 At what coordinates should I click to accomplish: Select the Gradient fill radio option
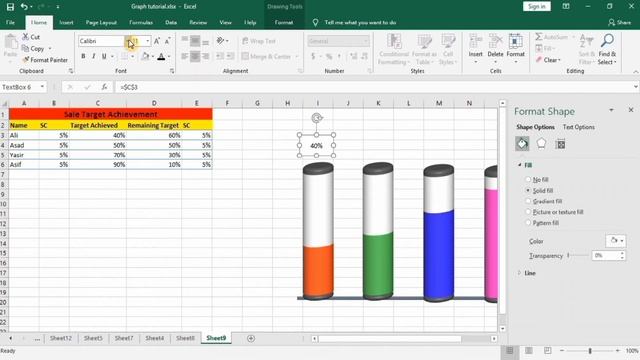pyautogui.click(x=528, y=201)
